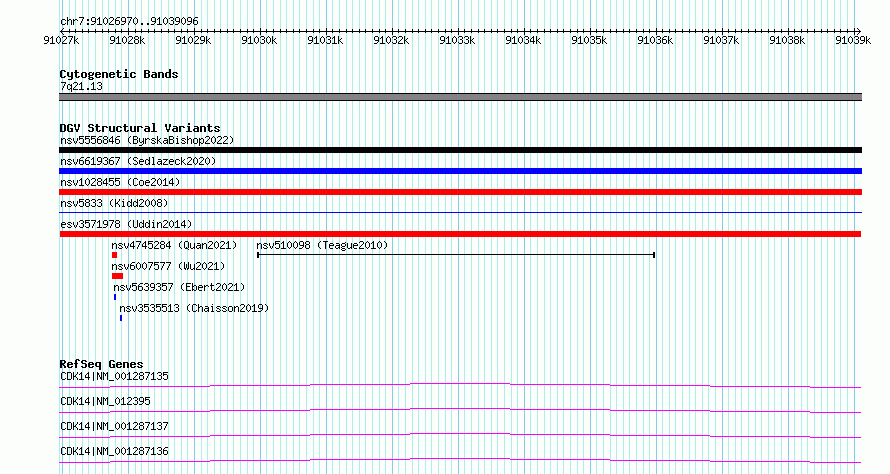The height and width of the screenshot is (474, 890).
Task: Click the esv3571978 (Uddin2014) label
Action: [x=126, y=224]
